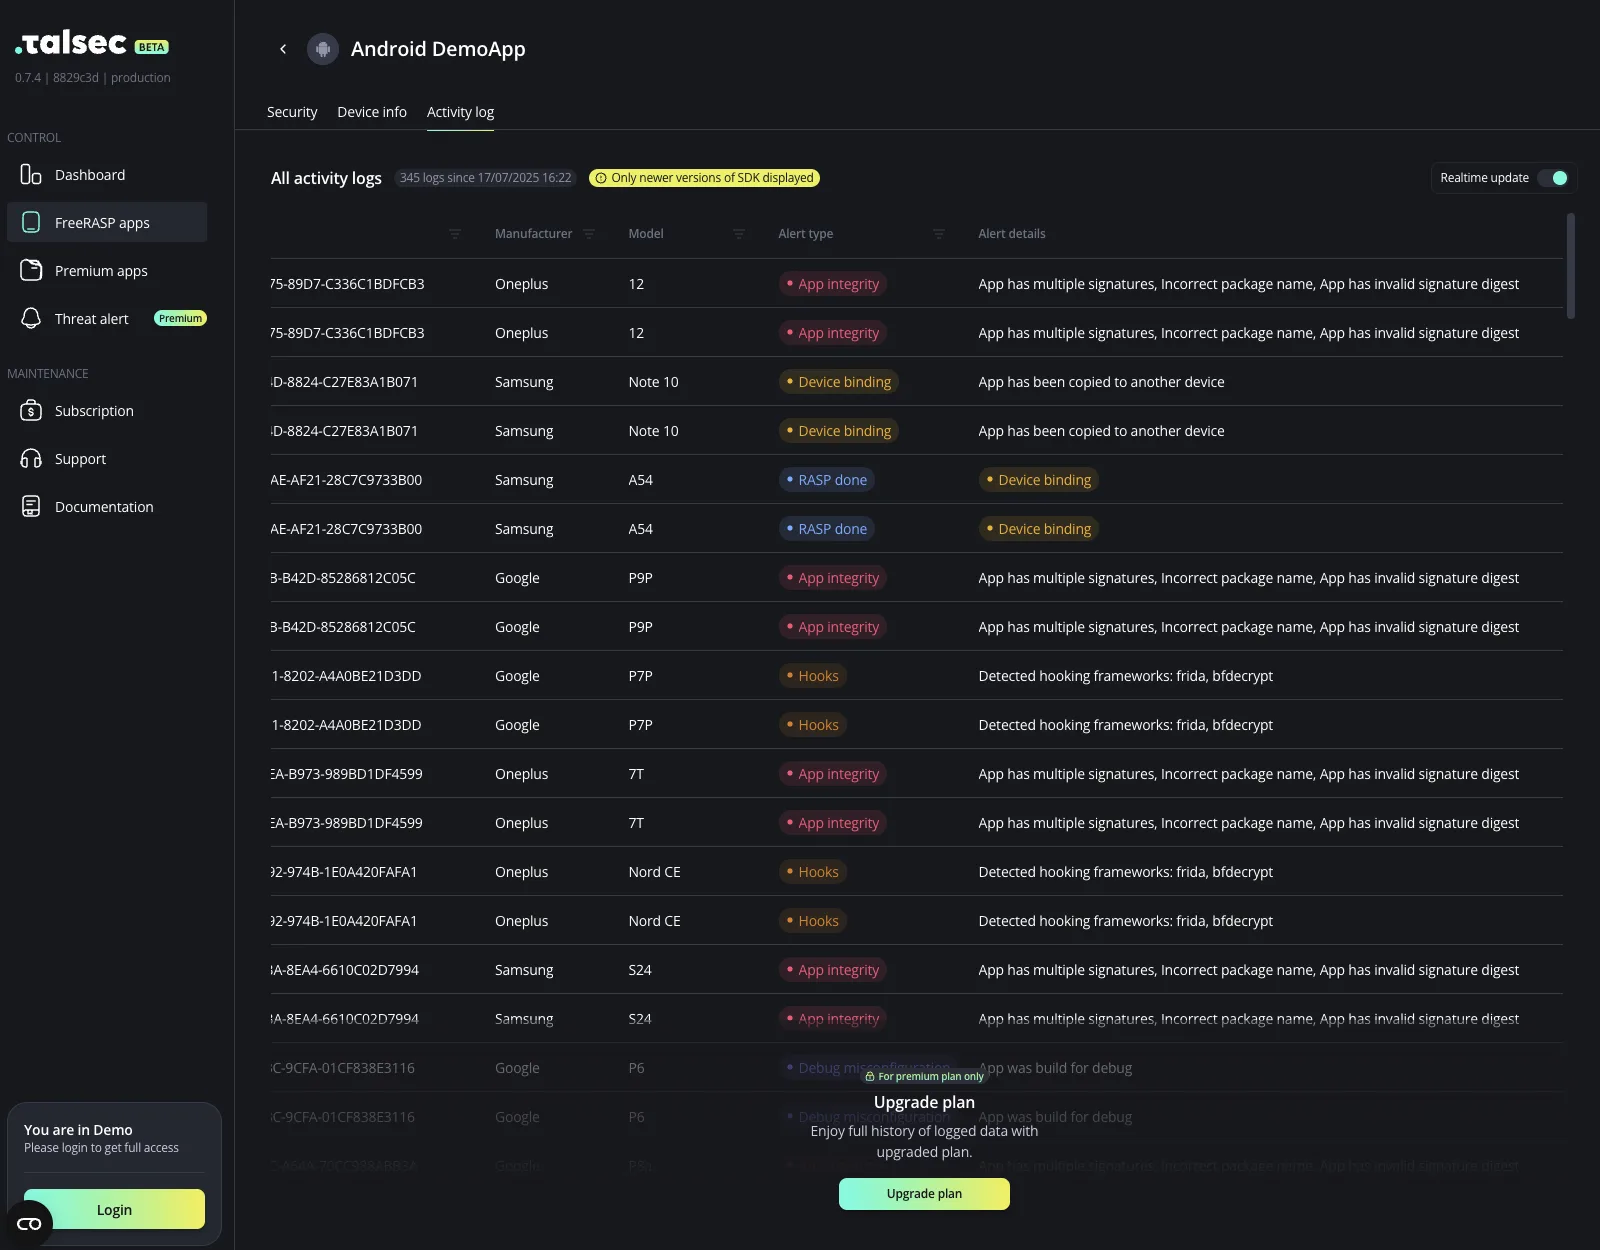Click first P6 'App was build for debug' detail
The image size is (1600, 1250).
click(x=1055, y=1068)
